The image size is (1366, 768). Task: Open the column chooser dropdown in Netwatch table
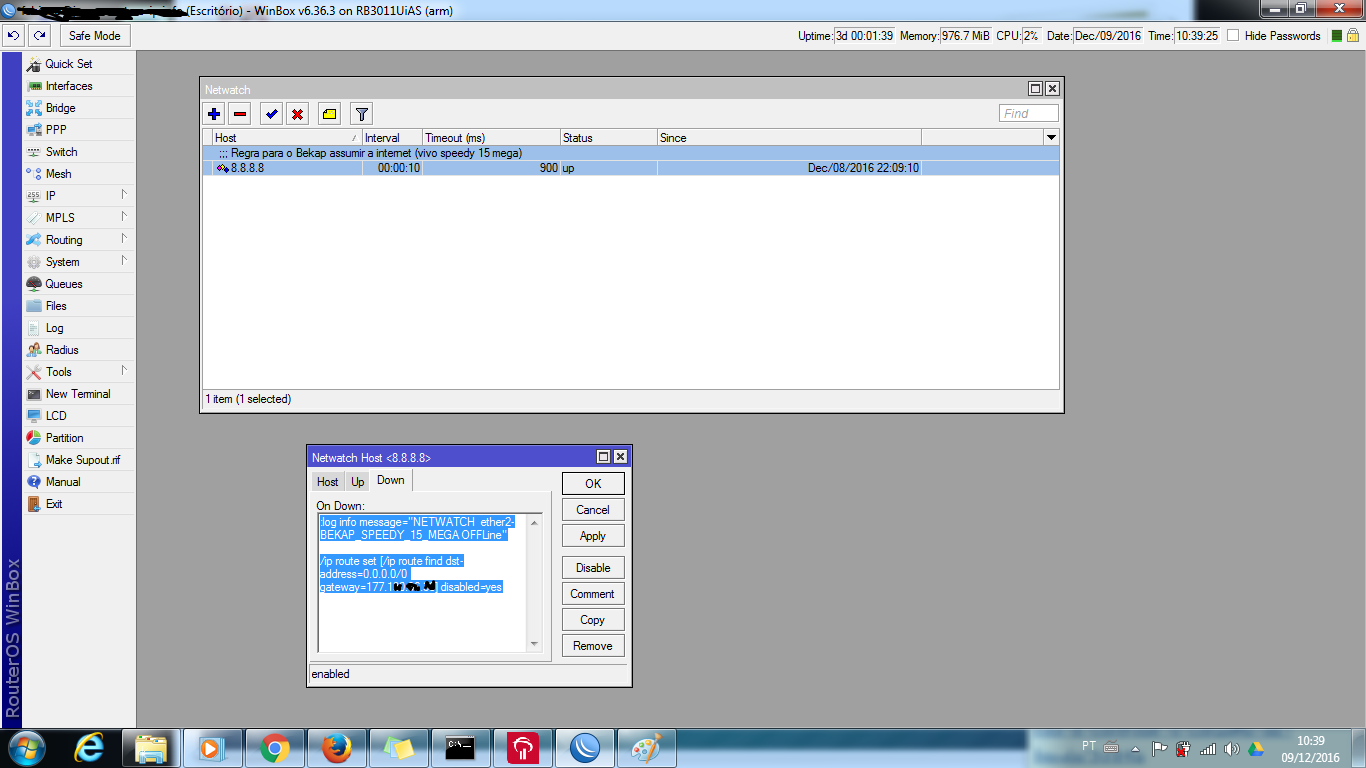pyautogui.click(x=1051, y=137)
